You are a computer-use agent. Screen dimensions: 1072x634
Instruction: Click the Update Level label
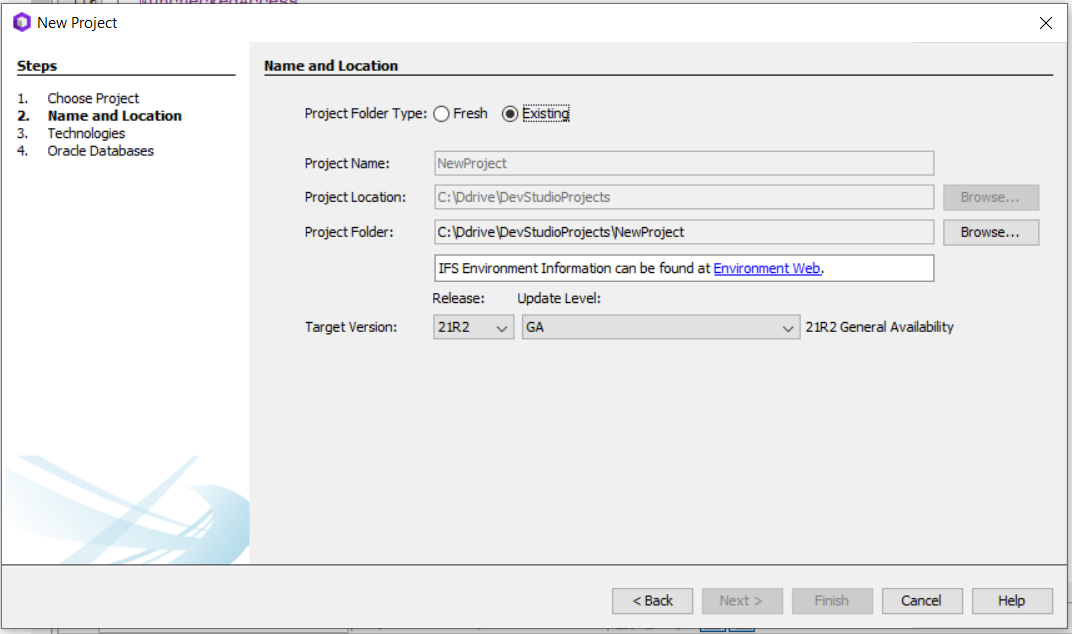coord(559,298)
